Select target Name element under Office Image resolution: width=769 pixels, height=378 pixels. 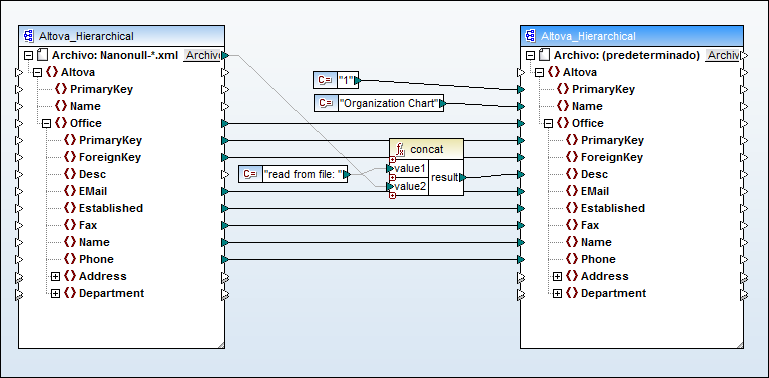tap(596, 242)
